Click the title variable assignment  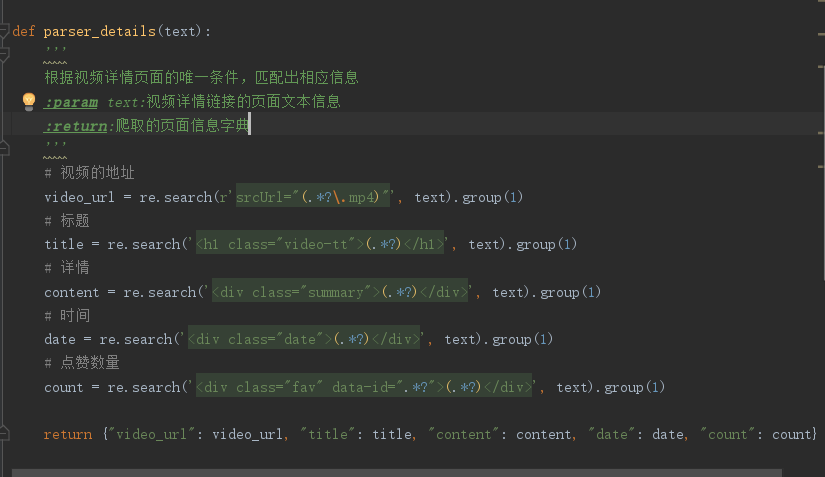coord(64,245)
